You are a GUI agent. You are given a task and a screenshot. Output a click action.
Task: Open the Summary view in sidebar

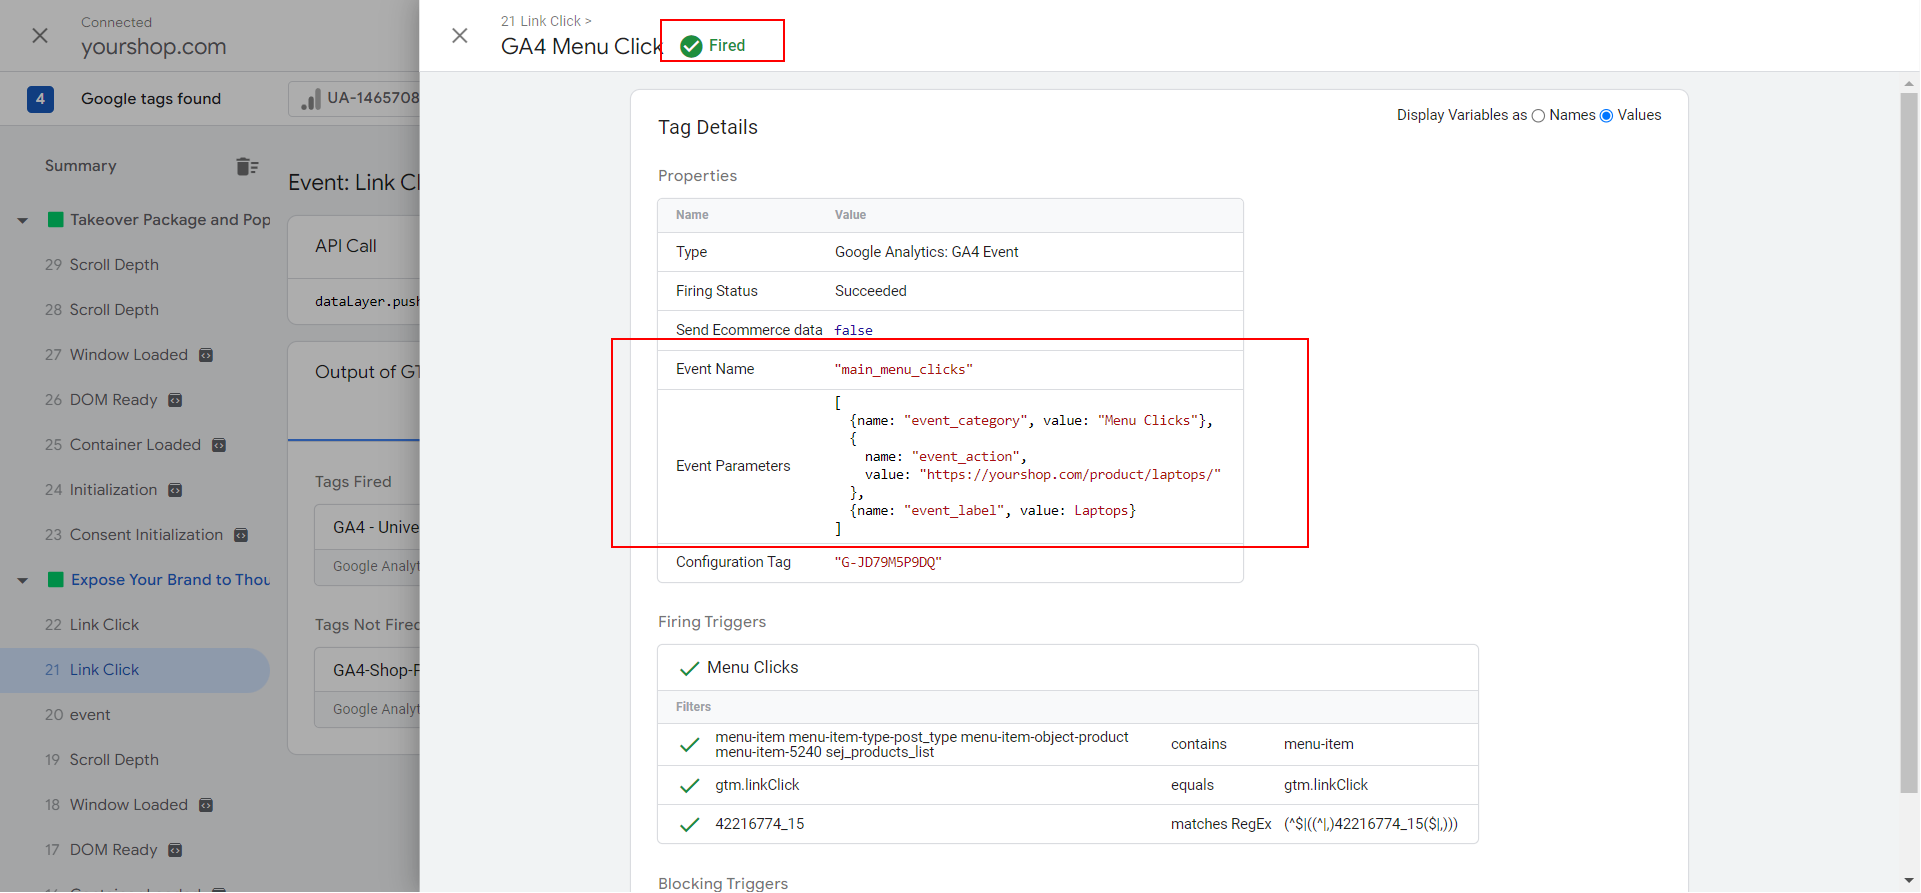pos(80,166)
